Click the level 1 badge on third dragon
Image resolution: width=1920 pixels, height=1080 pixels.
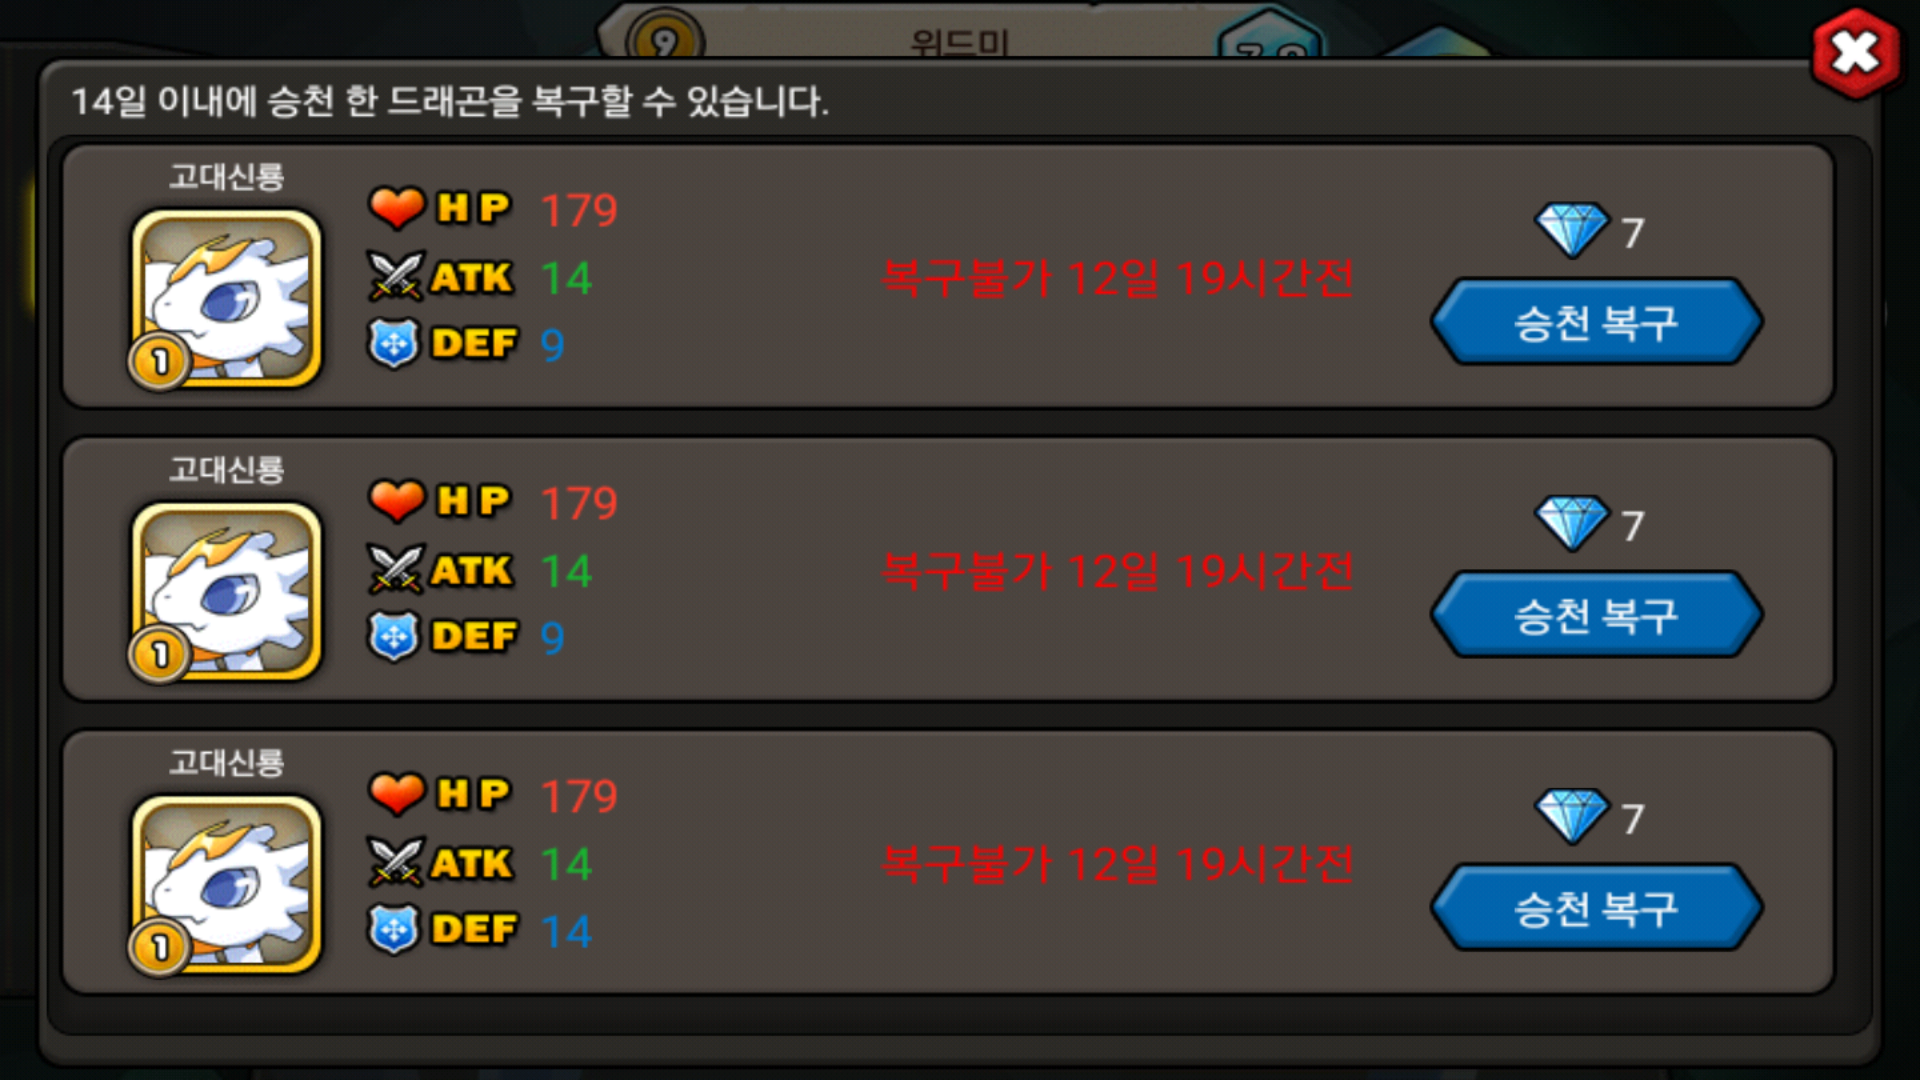[159, 948]
